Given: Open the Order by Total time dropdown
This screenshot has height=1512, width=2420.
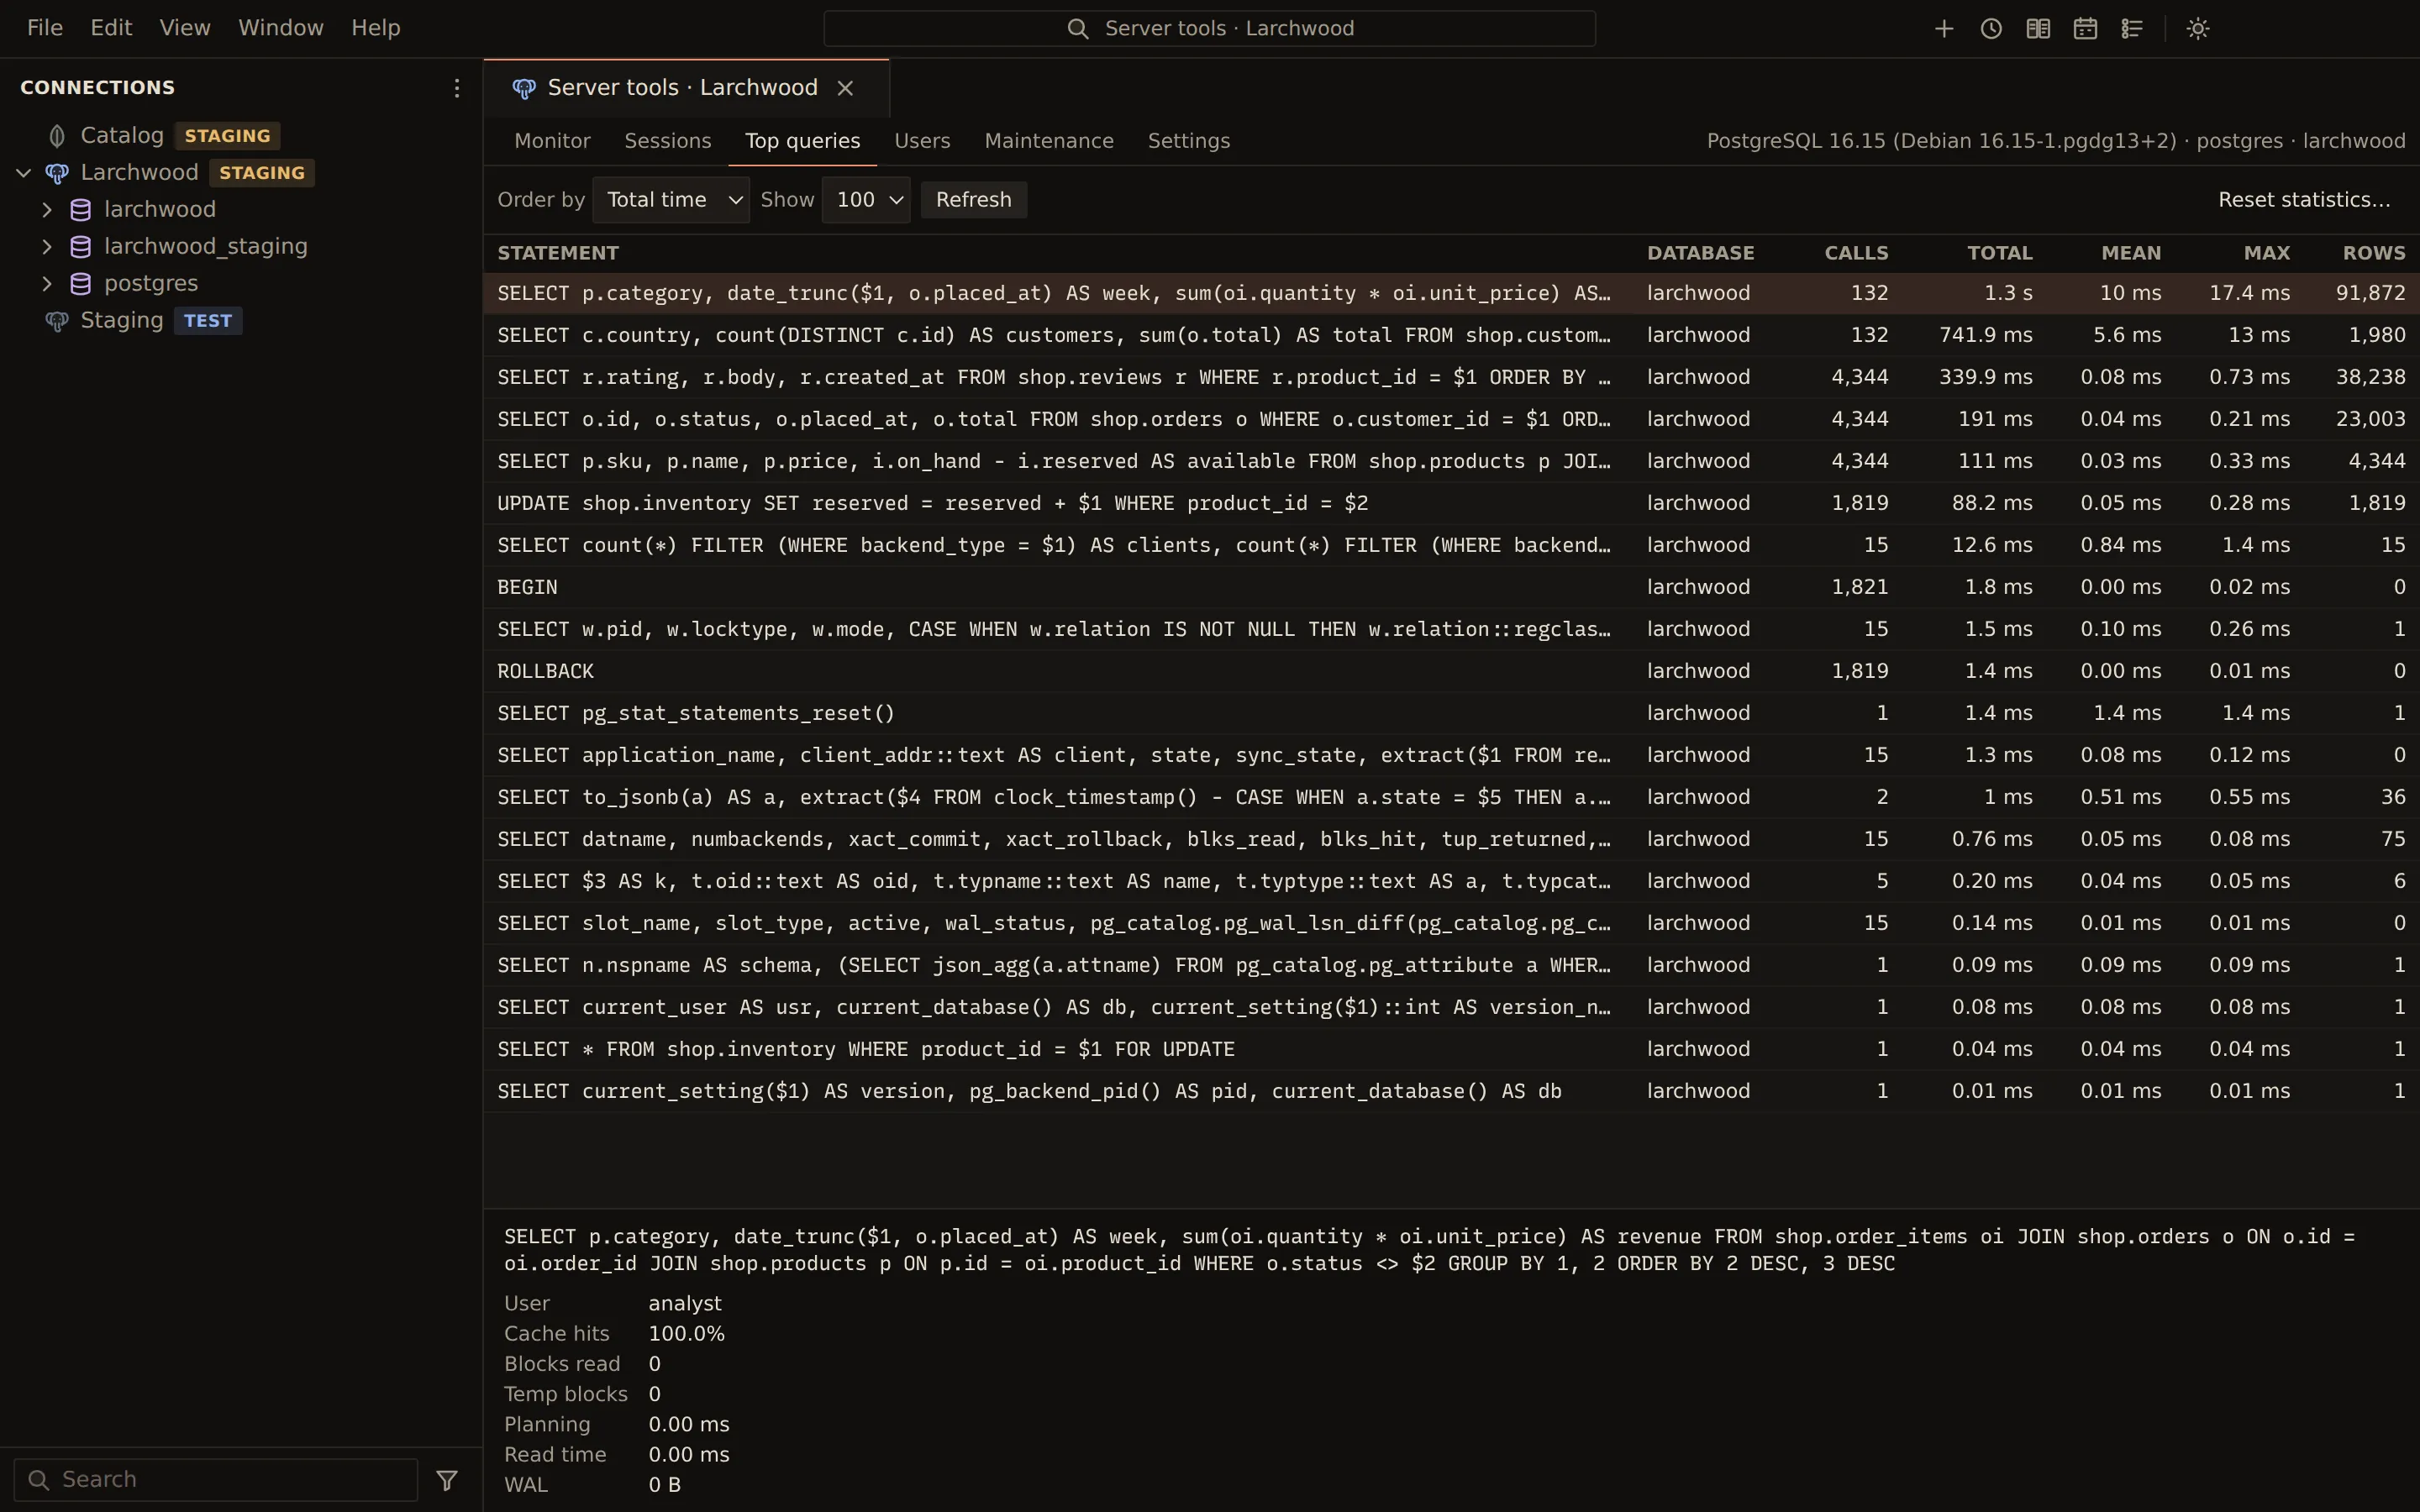Looking at the screenshot, I should (x=671, y=200).
